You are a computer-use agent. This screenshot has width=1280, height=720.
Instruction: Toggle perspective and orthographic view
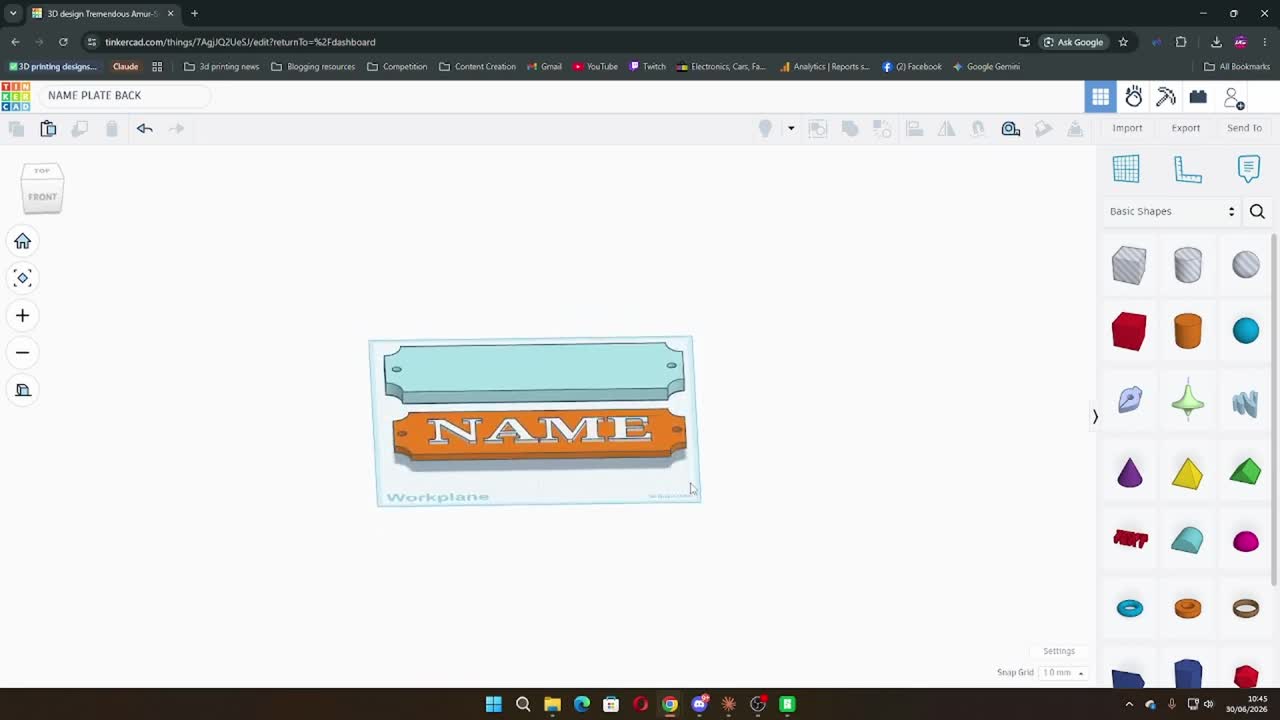point(22,390)
